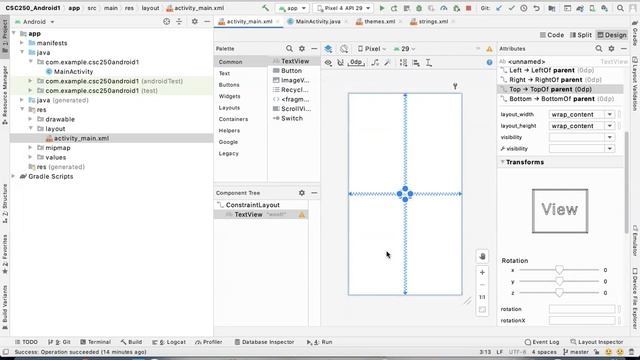
Task: Open the visibility dropdown arrow
Action: point(609,138)
